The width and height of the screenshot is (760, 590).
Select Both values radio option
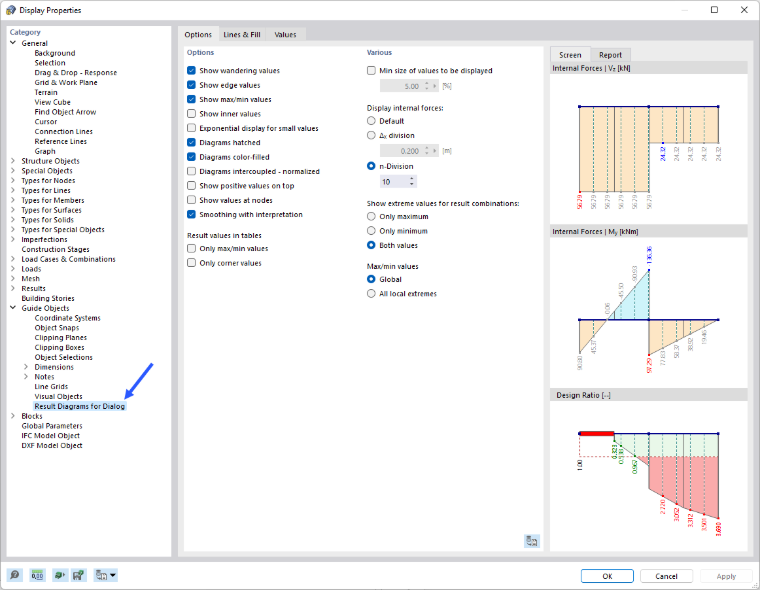click(x=371, y=245)
